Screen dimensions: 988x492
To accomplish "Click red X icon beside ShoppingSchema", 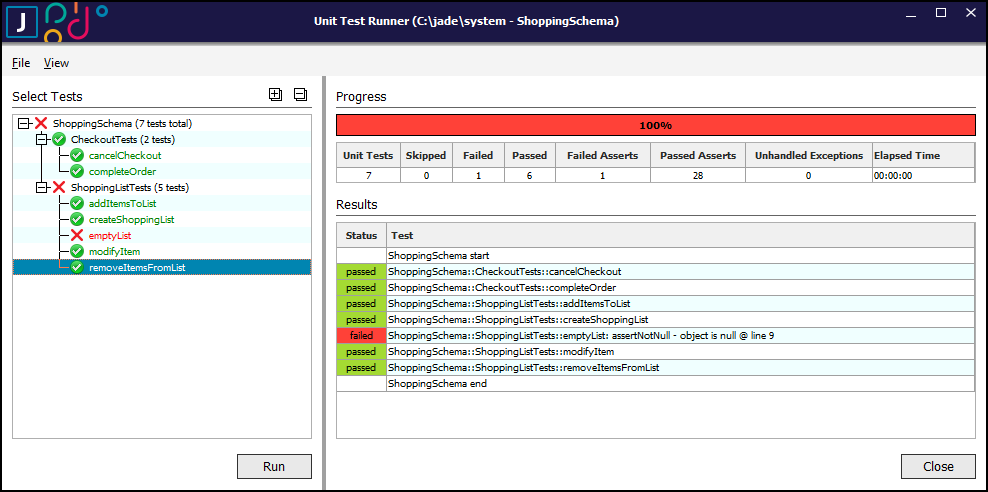I will click(x=41, y=123).
